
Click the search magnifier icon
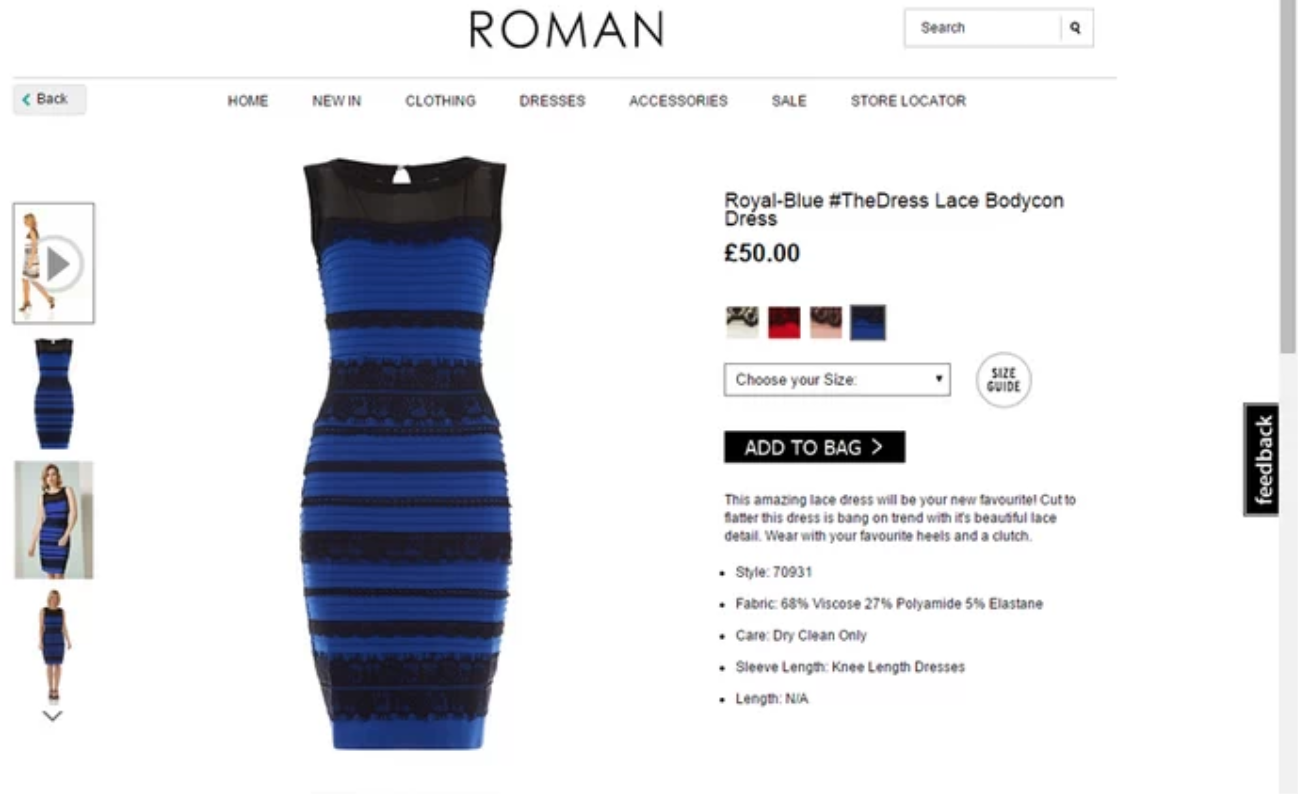1075,28
